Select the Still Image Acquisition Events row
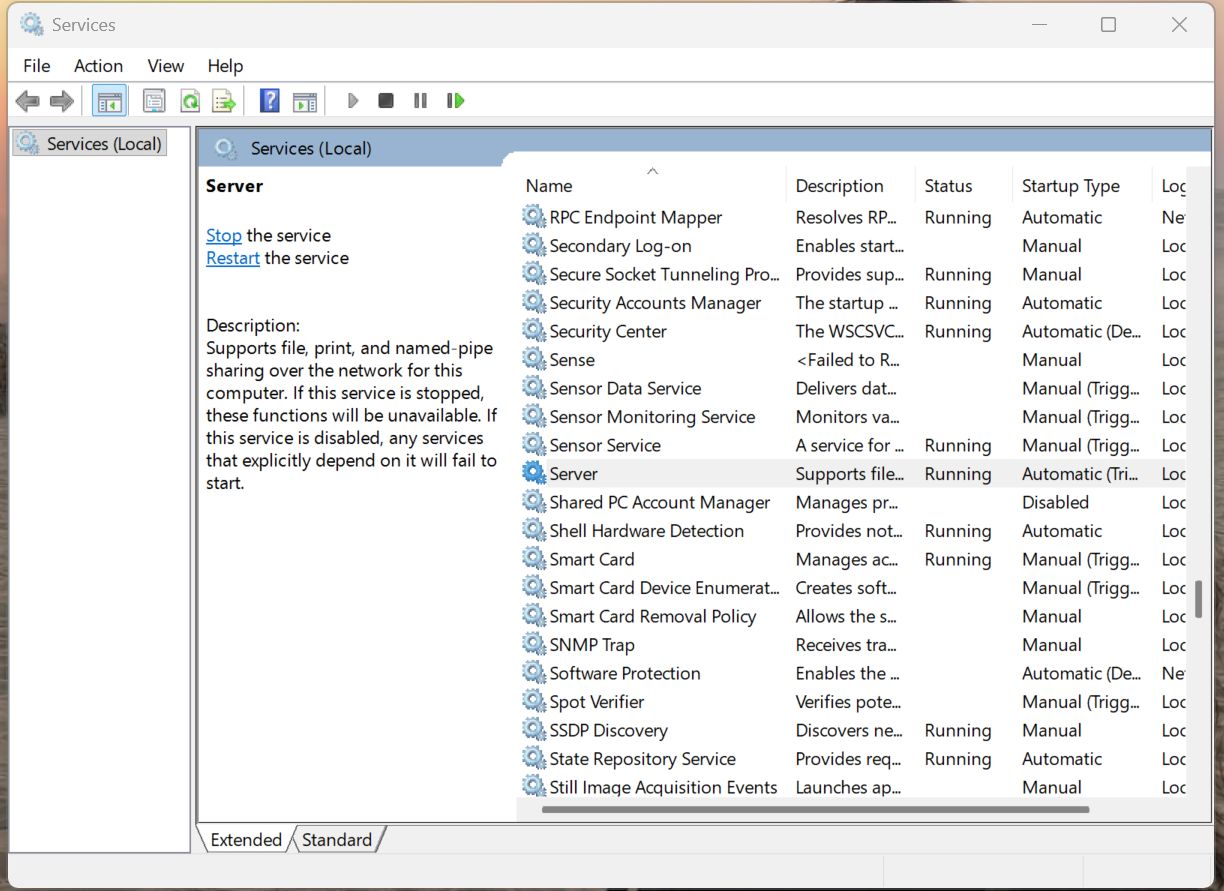This screenshot has height=891, width=1224. point(850,787)
